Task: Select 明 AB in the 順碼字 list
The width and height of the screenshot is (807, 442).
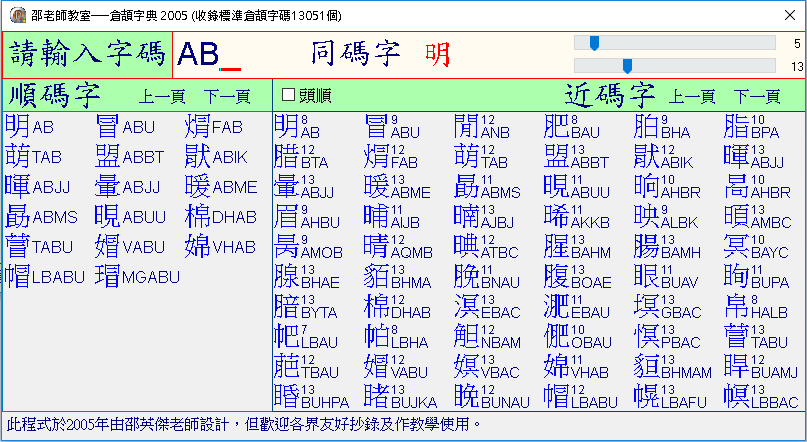Action: (29, 127)
